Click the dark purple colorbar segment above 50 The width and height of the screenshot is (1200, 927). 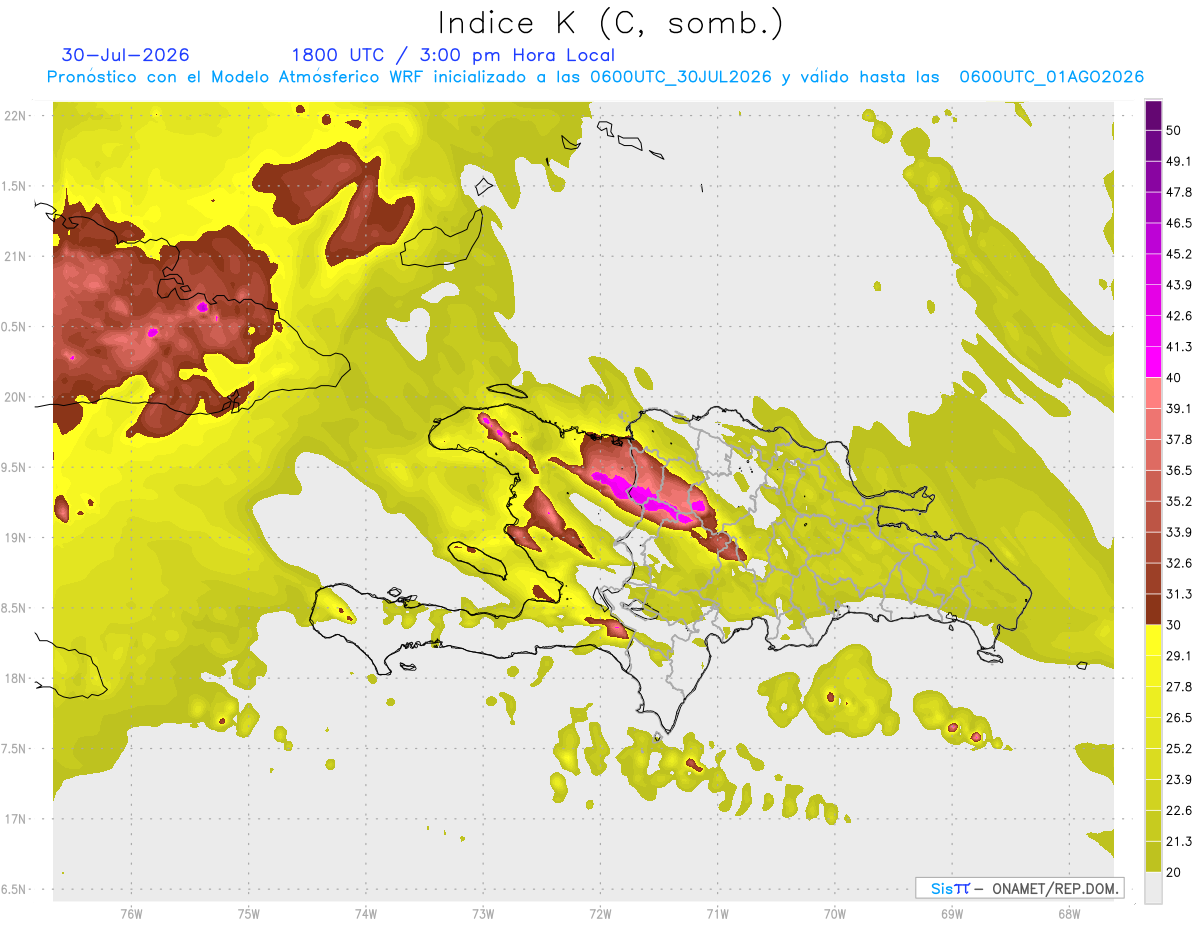click(1153, 115)
